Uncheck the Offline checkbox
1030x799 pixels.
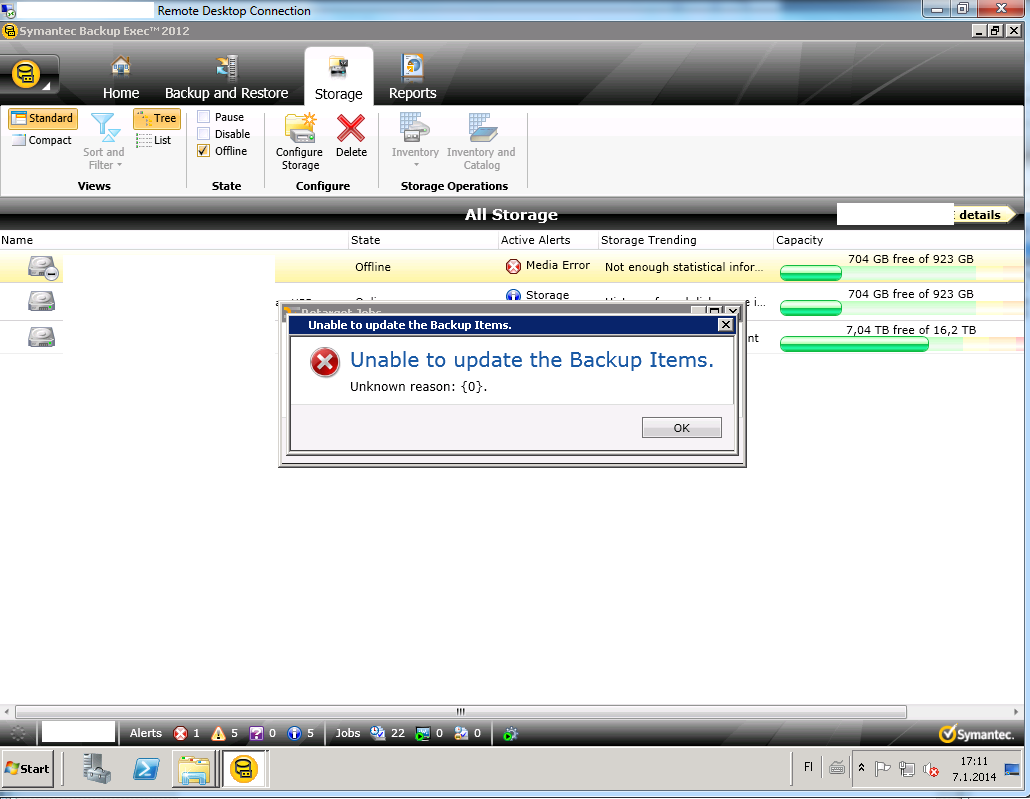(x=204, y=151)
